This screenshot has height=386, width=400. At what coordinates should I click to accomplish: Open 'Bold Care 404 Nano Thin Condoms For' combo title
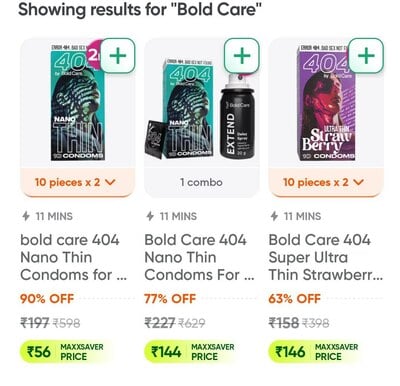pyautogui.click(x=199, y=257)
